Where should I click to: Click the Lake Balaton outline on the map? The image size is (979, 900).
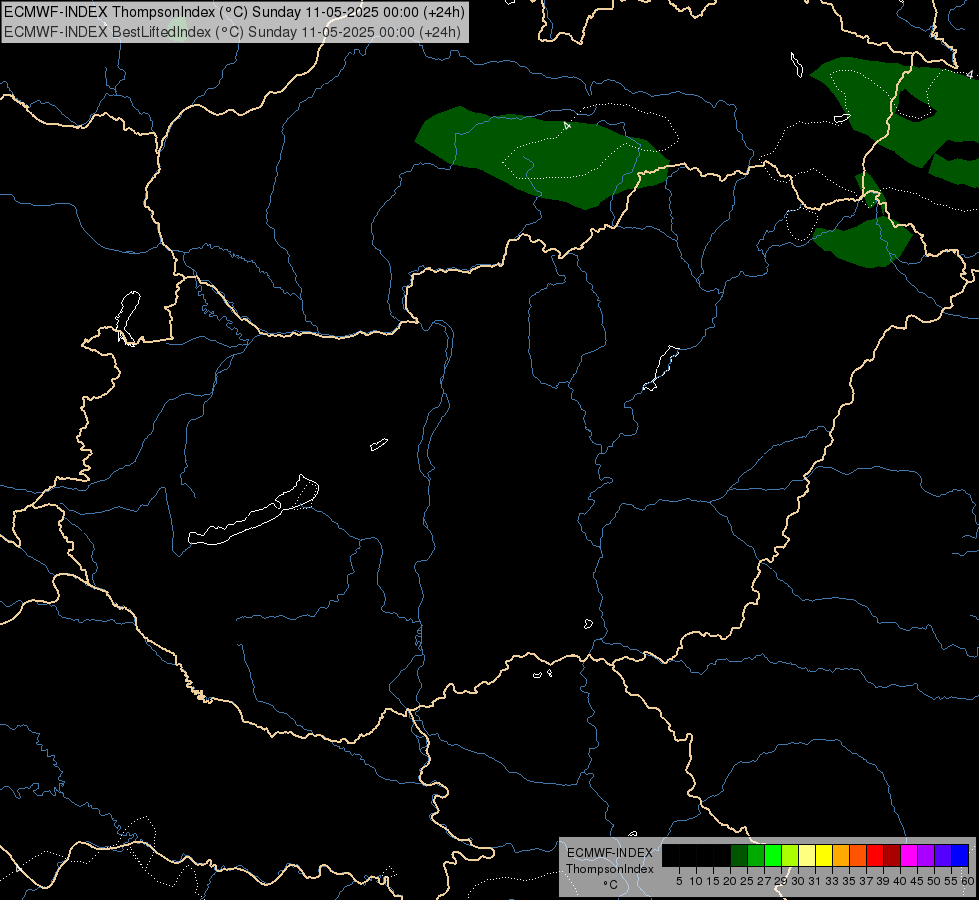(253, 512)
